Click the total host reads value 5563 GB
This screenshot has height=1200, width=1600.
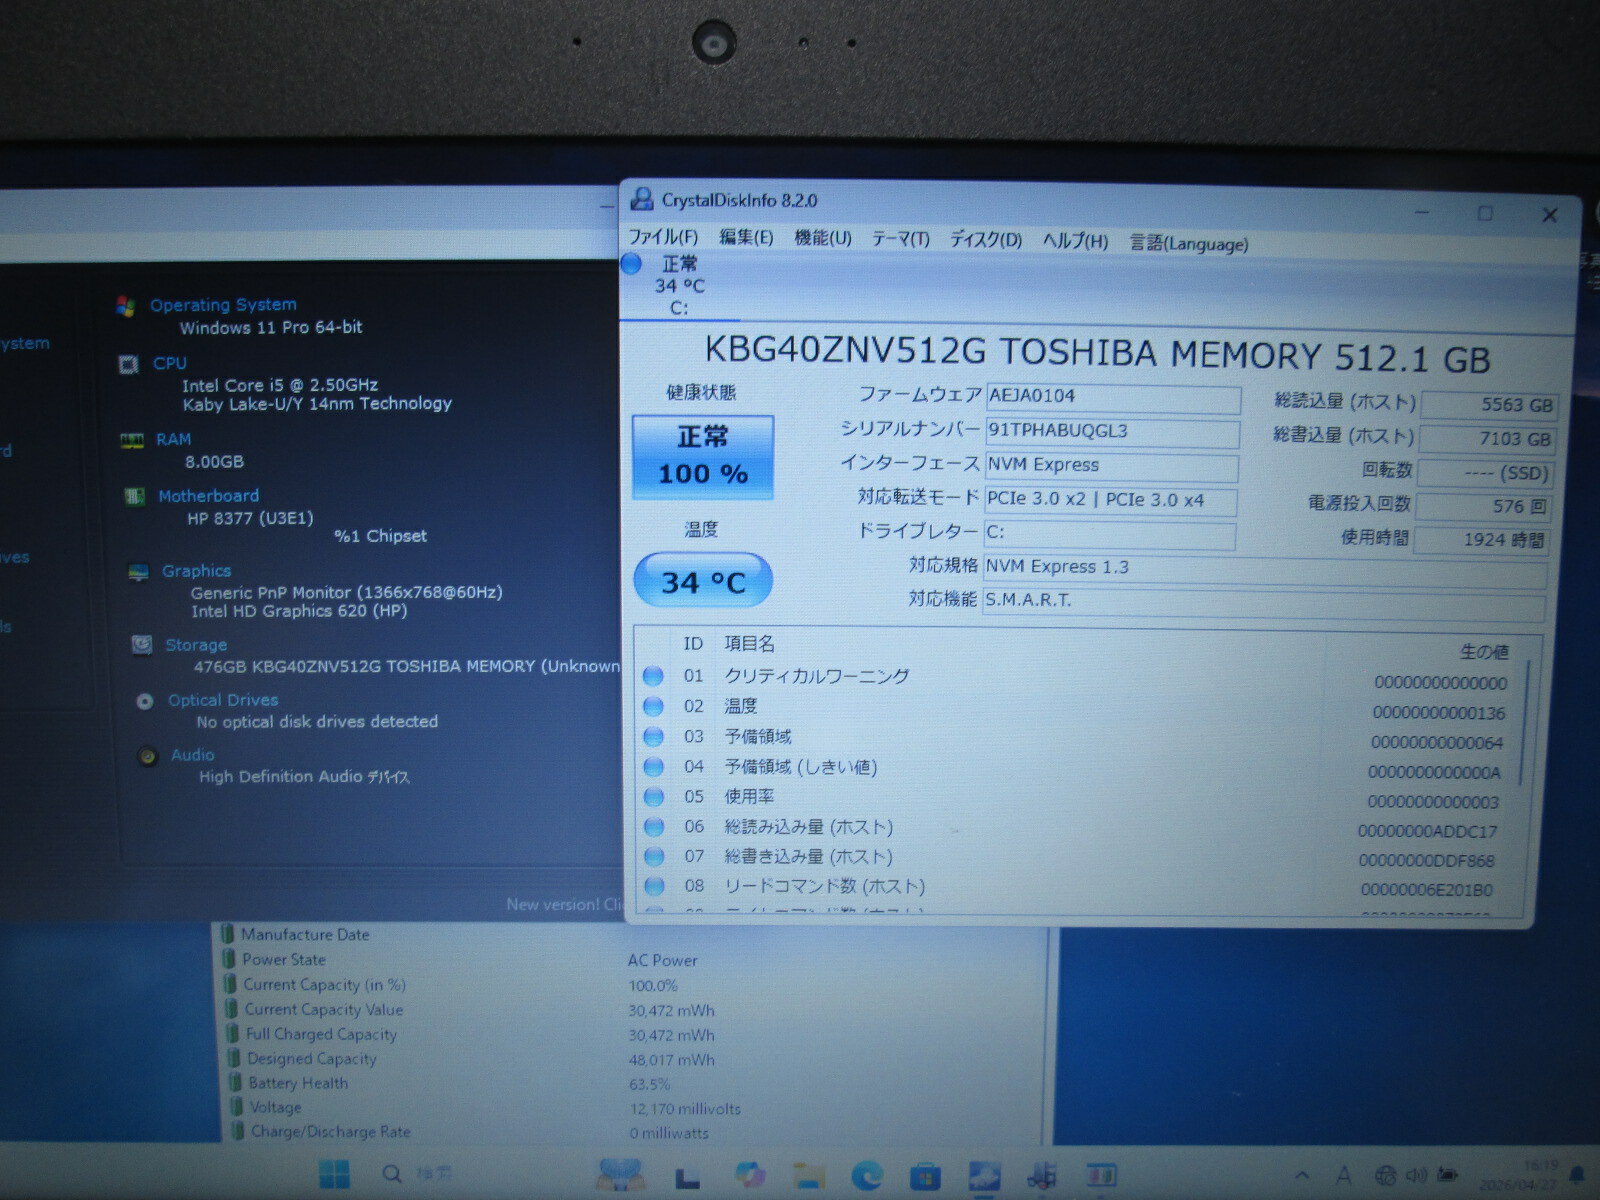(1489, 405)
